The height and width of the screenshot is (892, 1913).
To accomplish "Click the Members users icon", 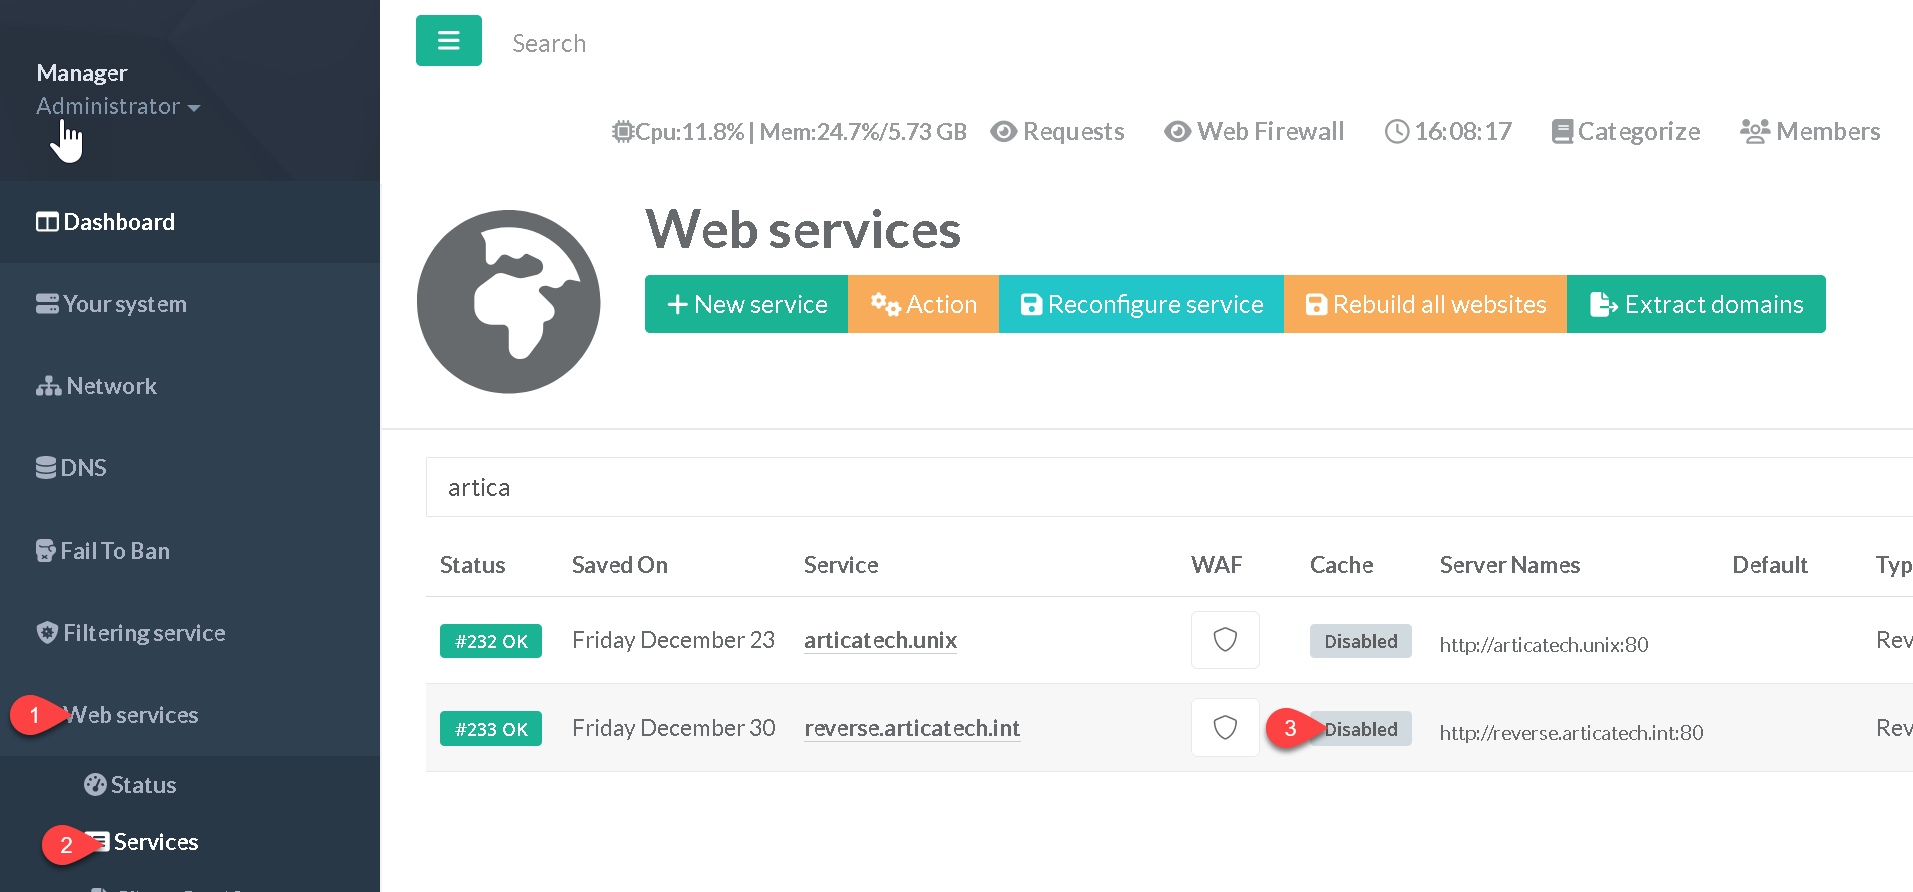I will coord(1754,132).
